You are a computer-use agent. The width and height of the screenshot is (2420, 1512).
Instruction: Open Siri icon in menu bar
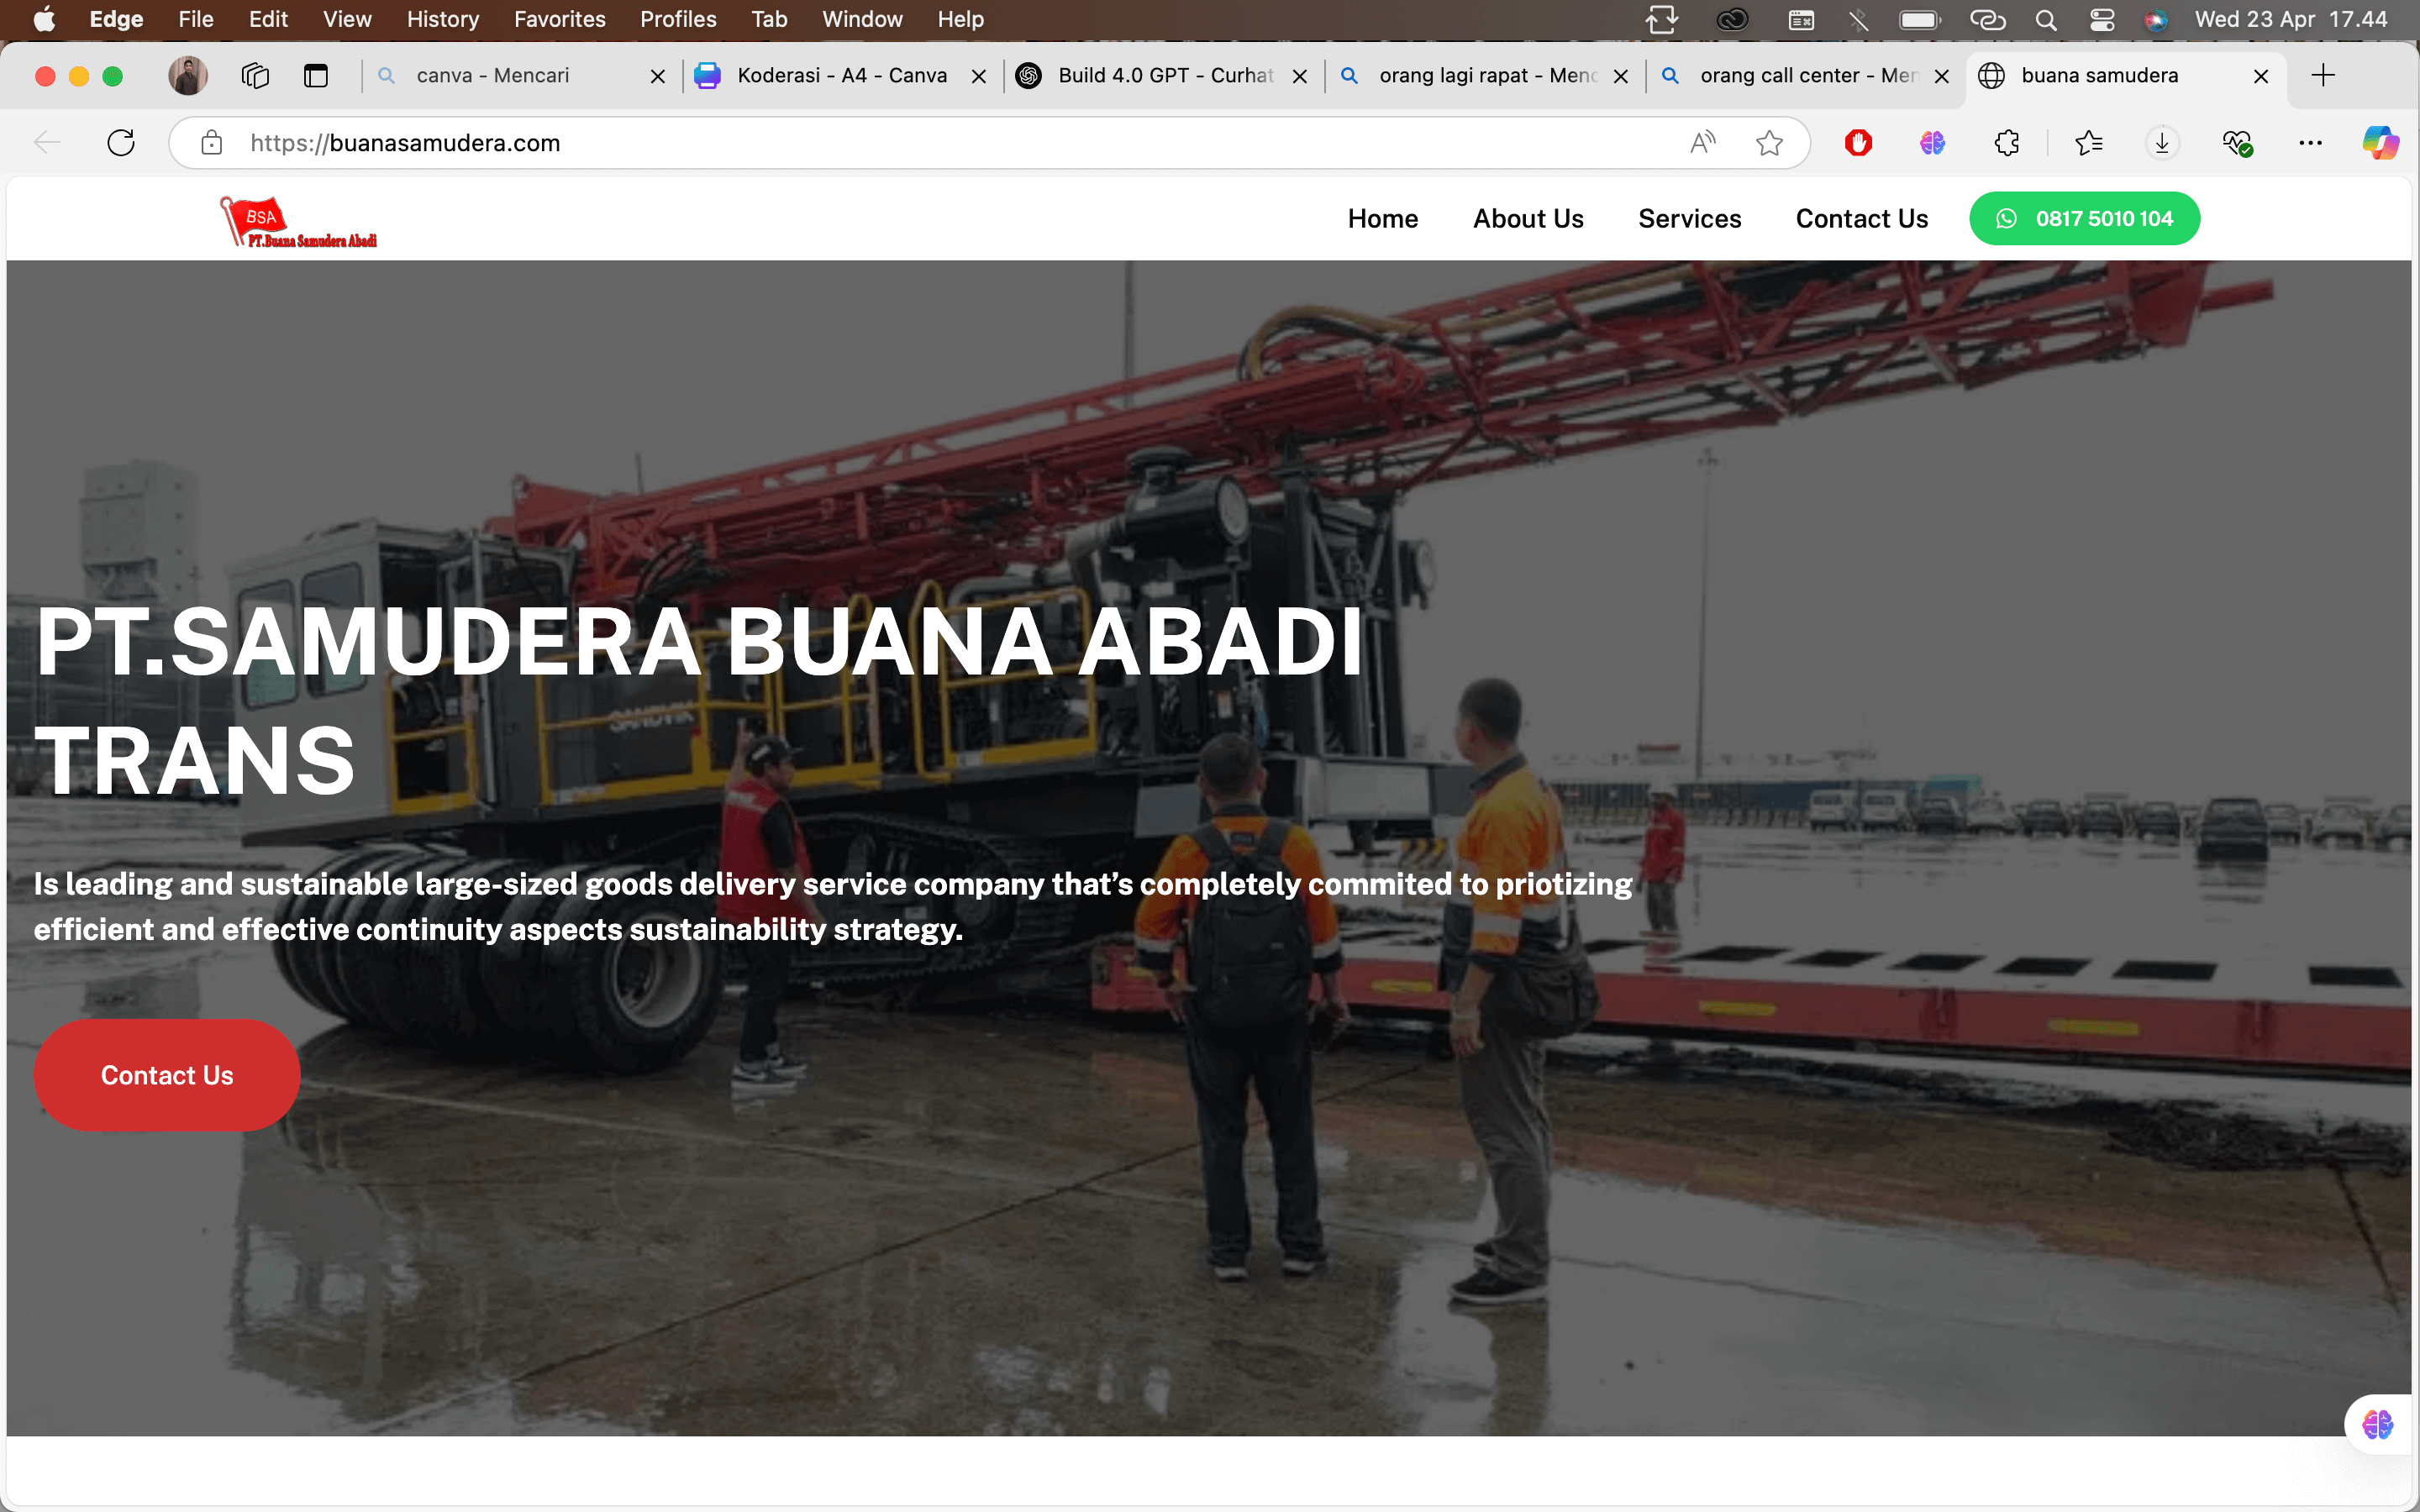(x=2156, y=20)
